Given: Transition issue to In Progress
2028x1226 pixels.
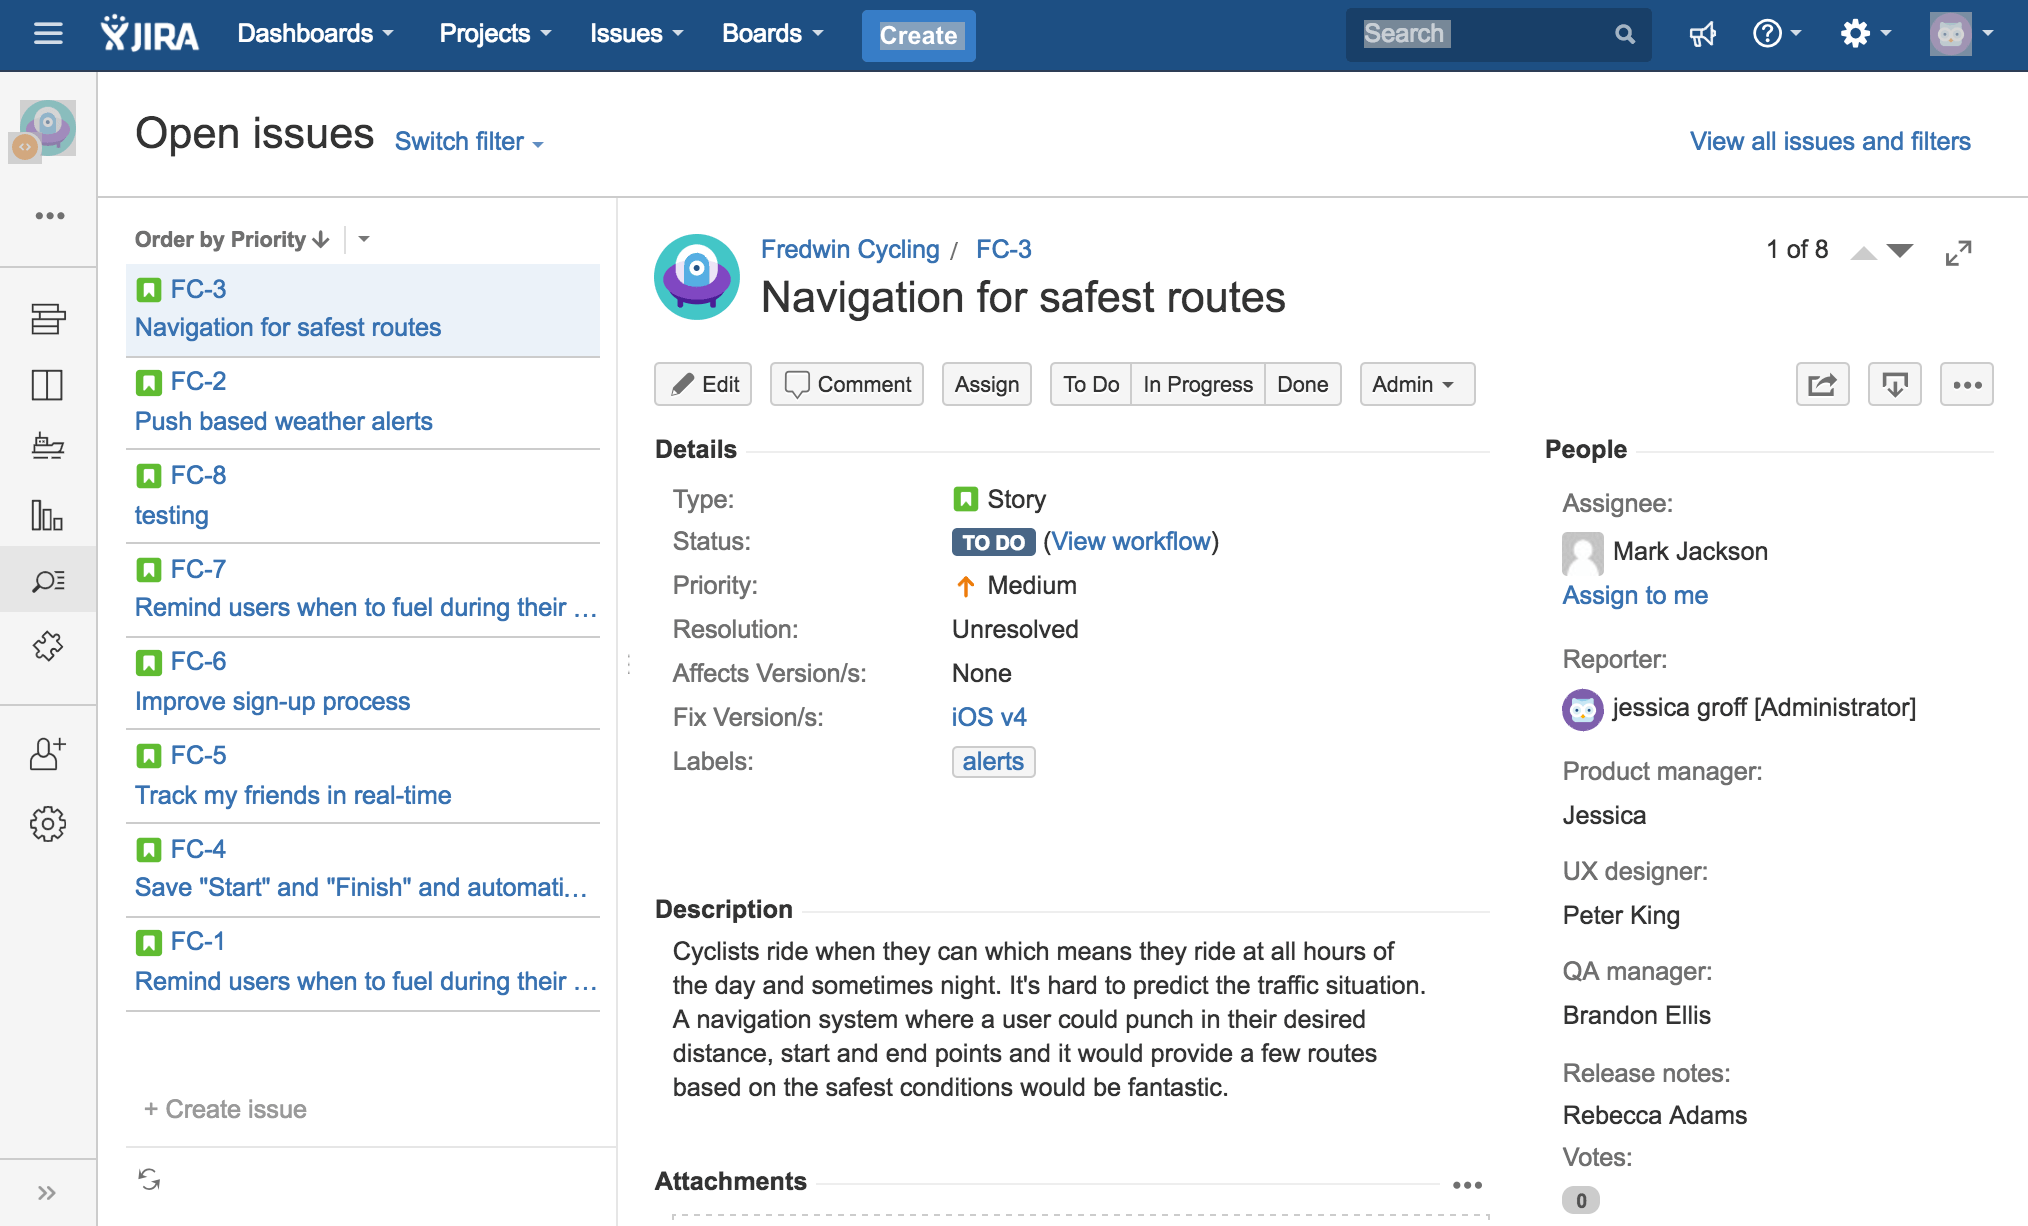Looking at the screenshot, I should click(x=1197, y=384).
